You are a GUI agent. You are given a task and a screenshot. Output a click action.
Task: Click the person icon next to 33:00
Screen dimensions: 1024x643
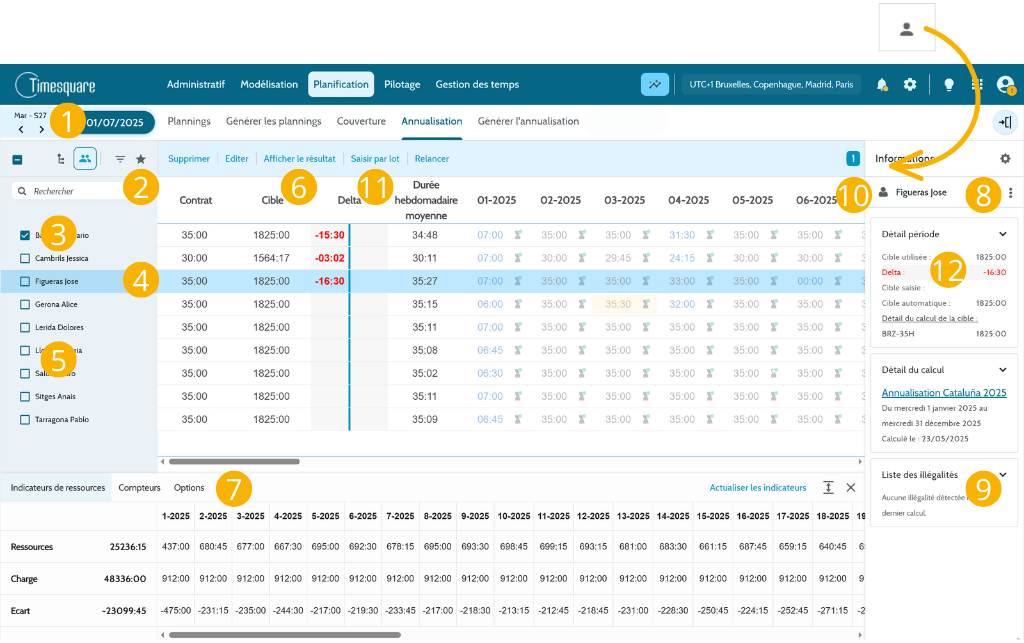710,281
